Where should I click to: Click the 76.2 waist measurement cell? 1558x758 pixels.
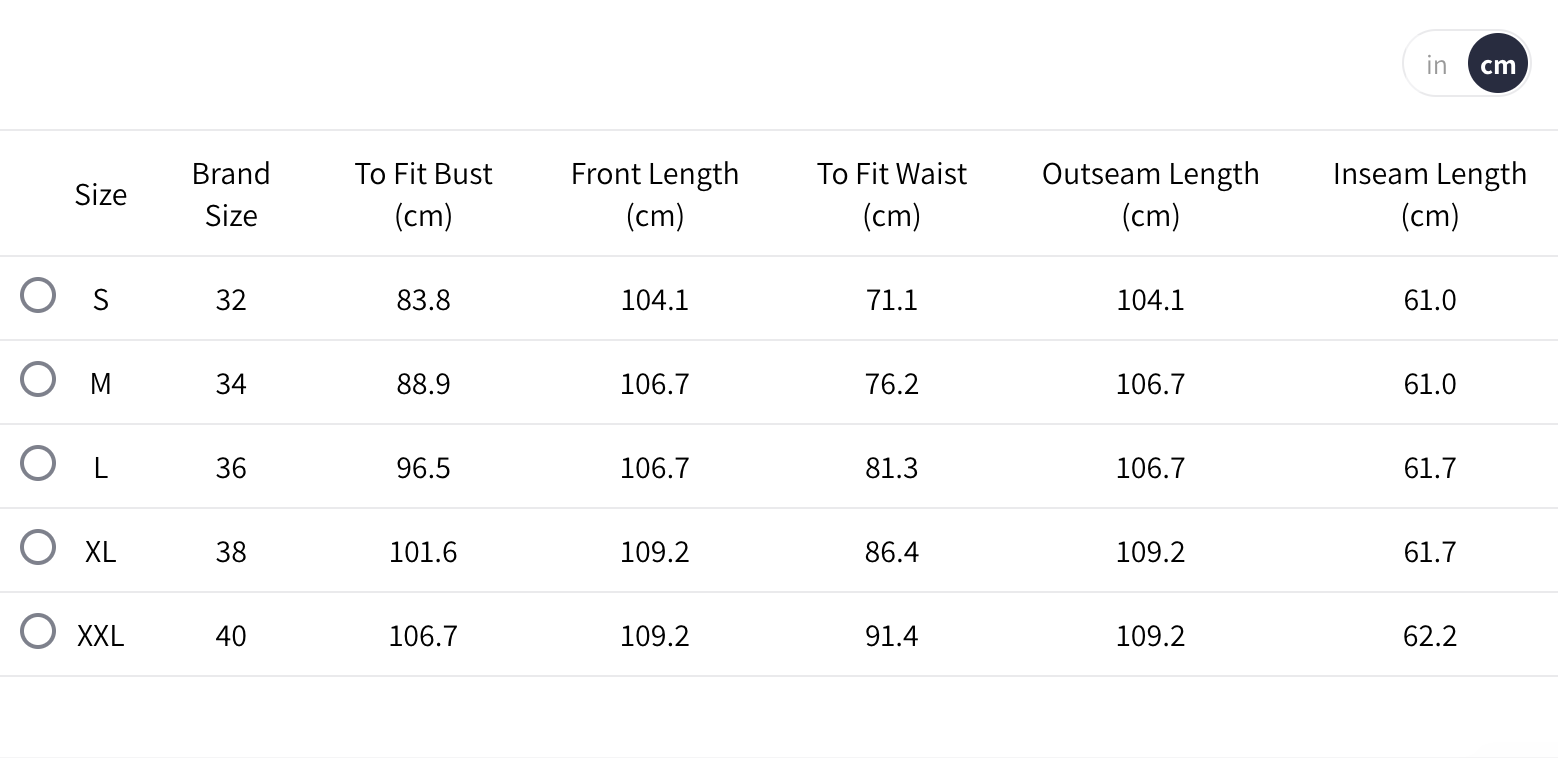891,383
